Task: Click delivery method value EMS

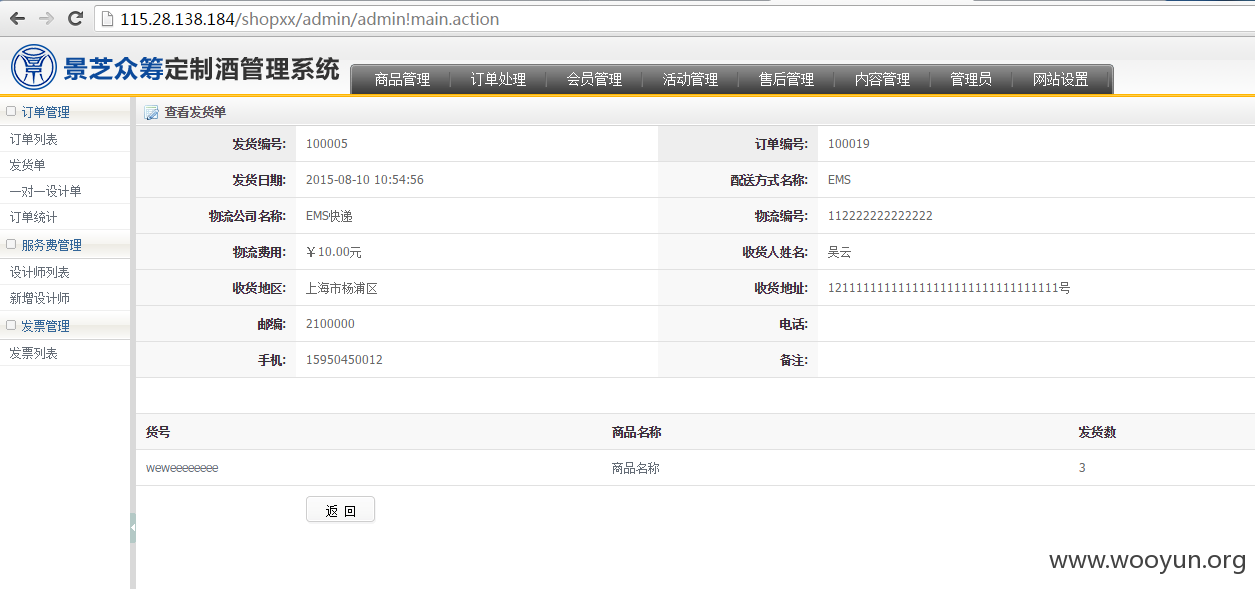Action: point(839,180)
